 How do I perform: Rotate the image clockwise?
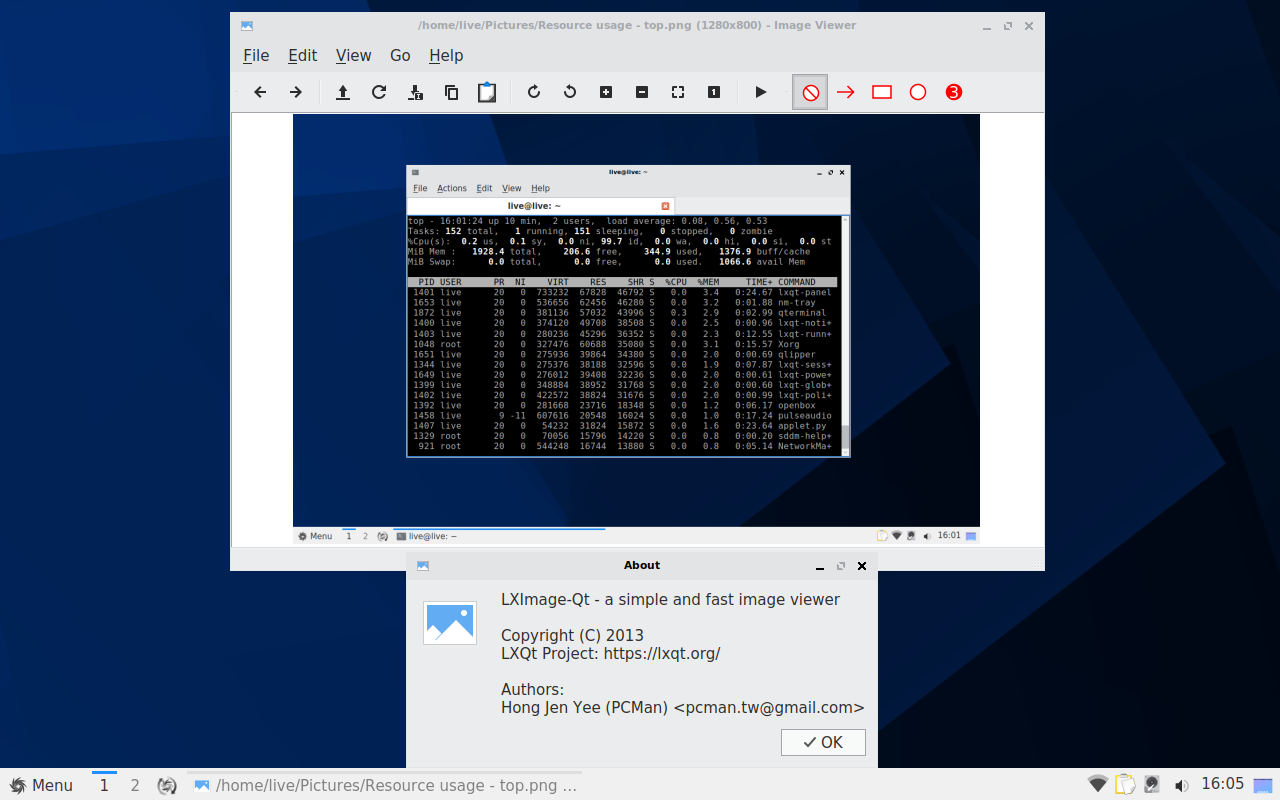coord(533,91)
